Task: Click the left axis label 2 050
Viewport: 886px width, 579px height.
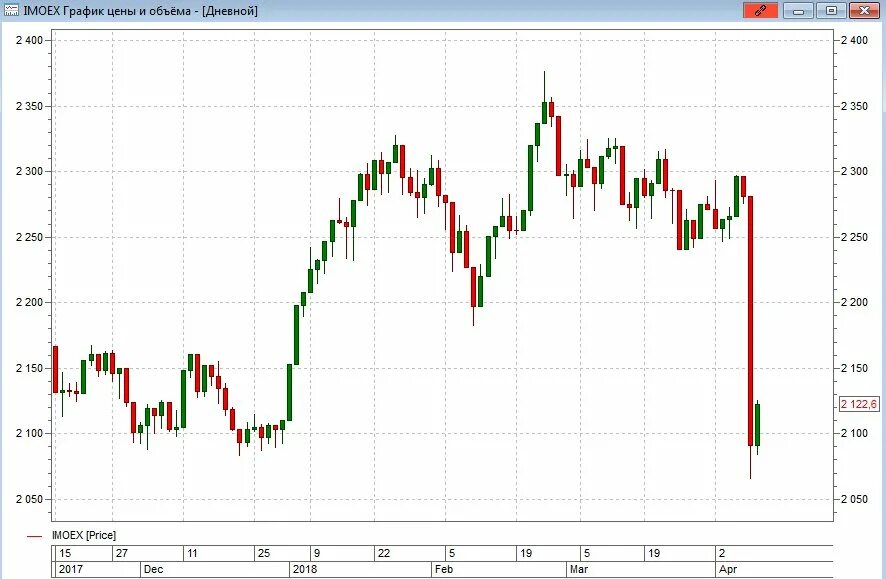Action: pyautogui.click(x=29, y=499)
